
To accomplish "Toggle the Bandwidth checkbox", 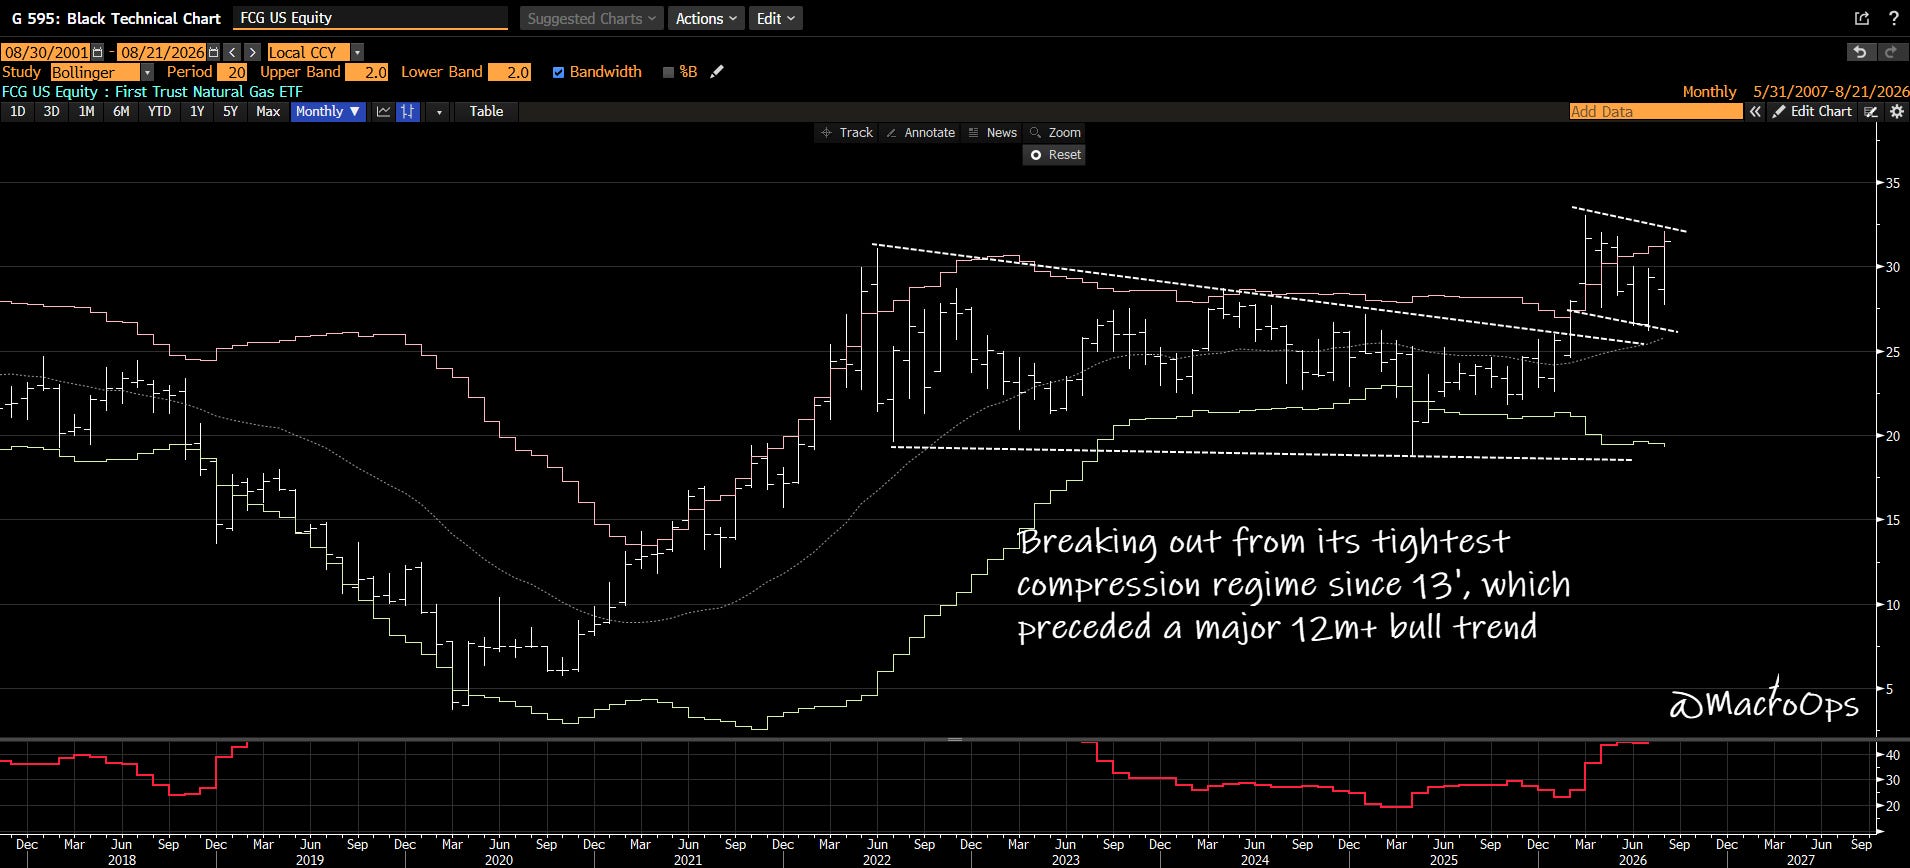I will (x=558, y=72).
